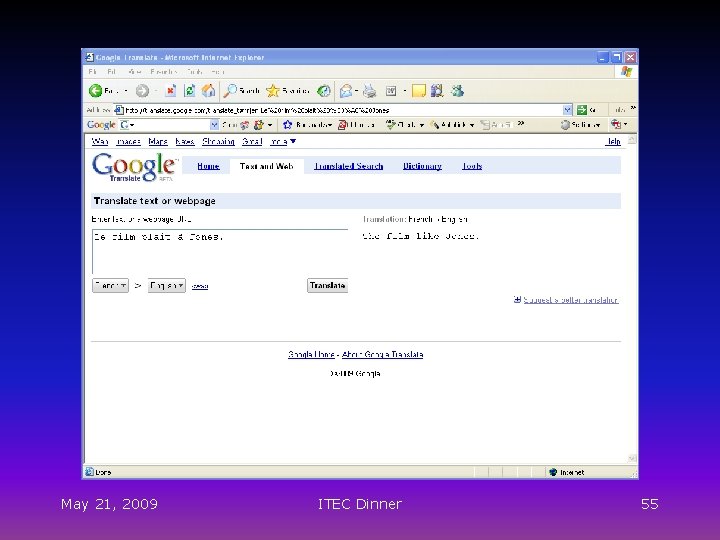
Task: Click the Google toolbar logo
Action: click(x=101, y=124)
